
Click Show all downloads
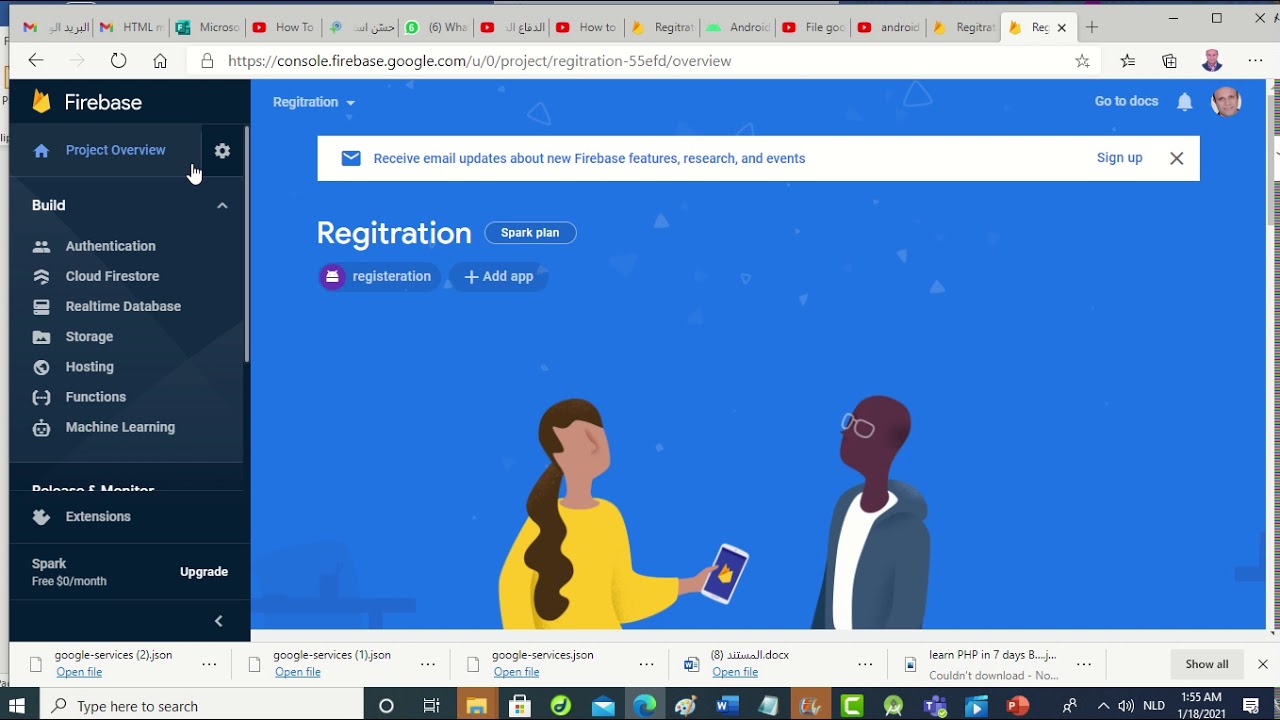(1207, 664)
